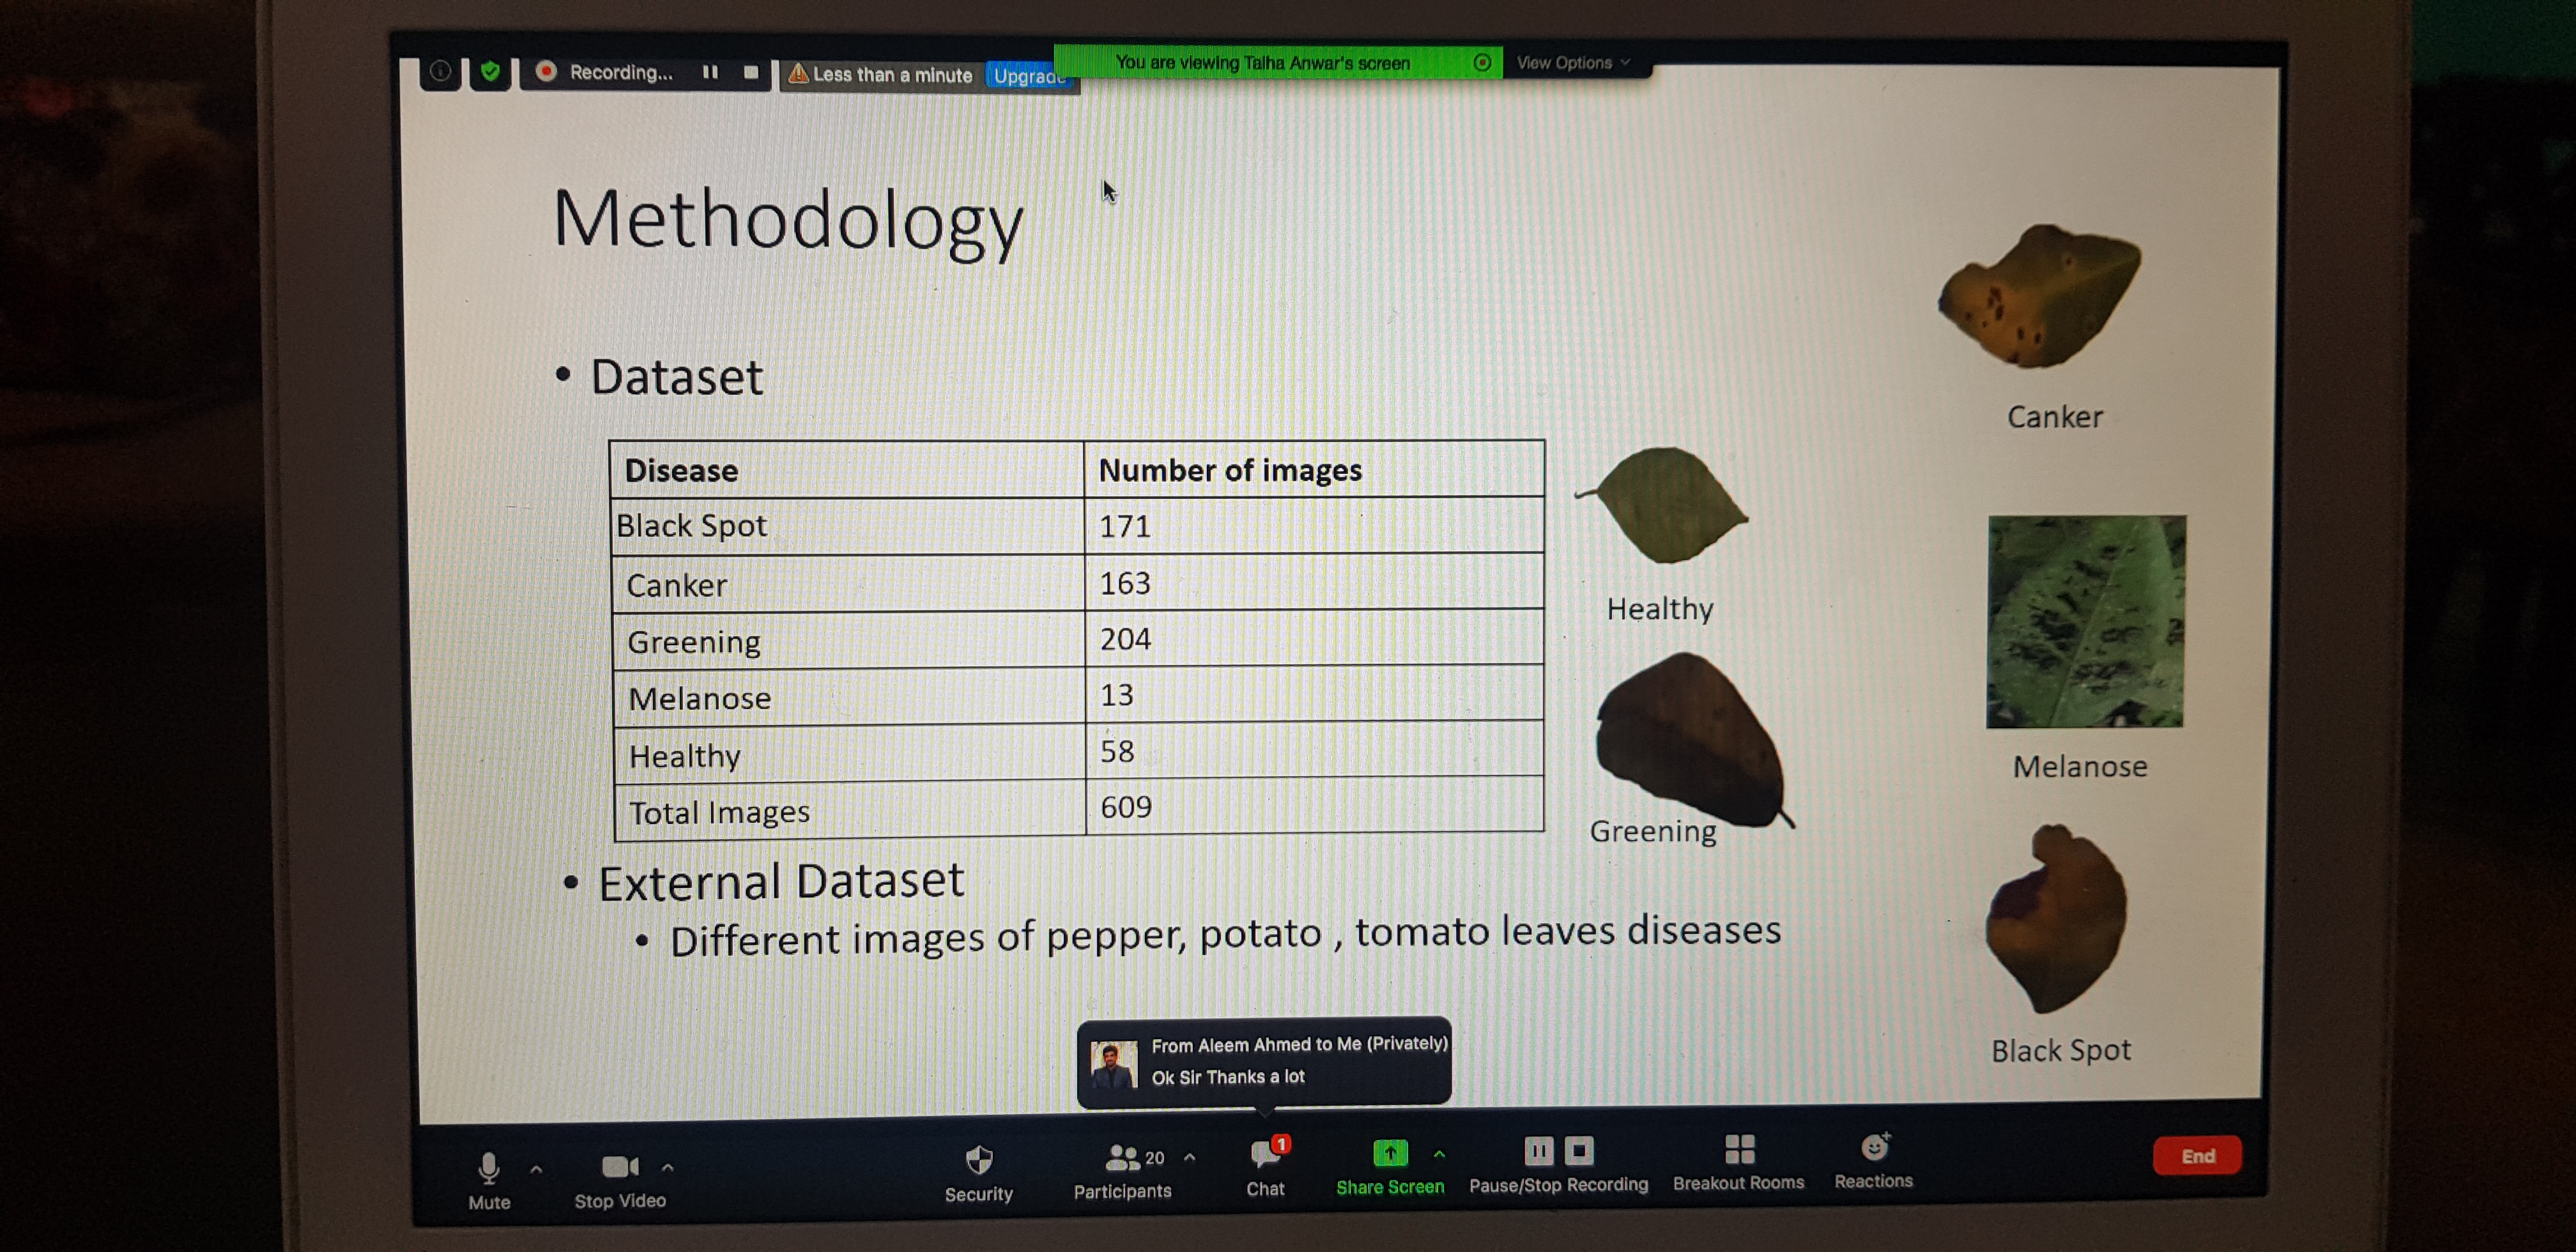Open the Participants panel
The width and height of the screenshot is (2576, 1252).
tap(1122, 1159)
